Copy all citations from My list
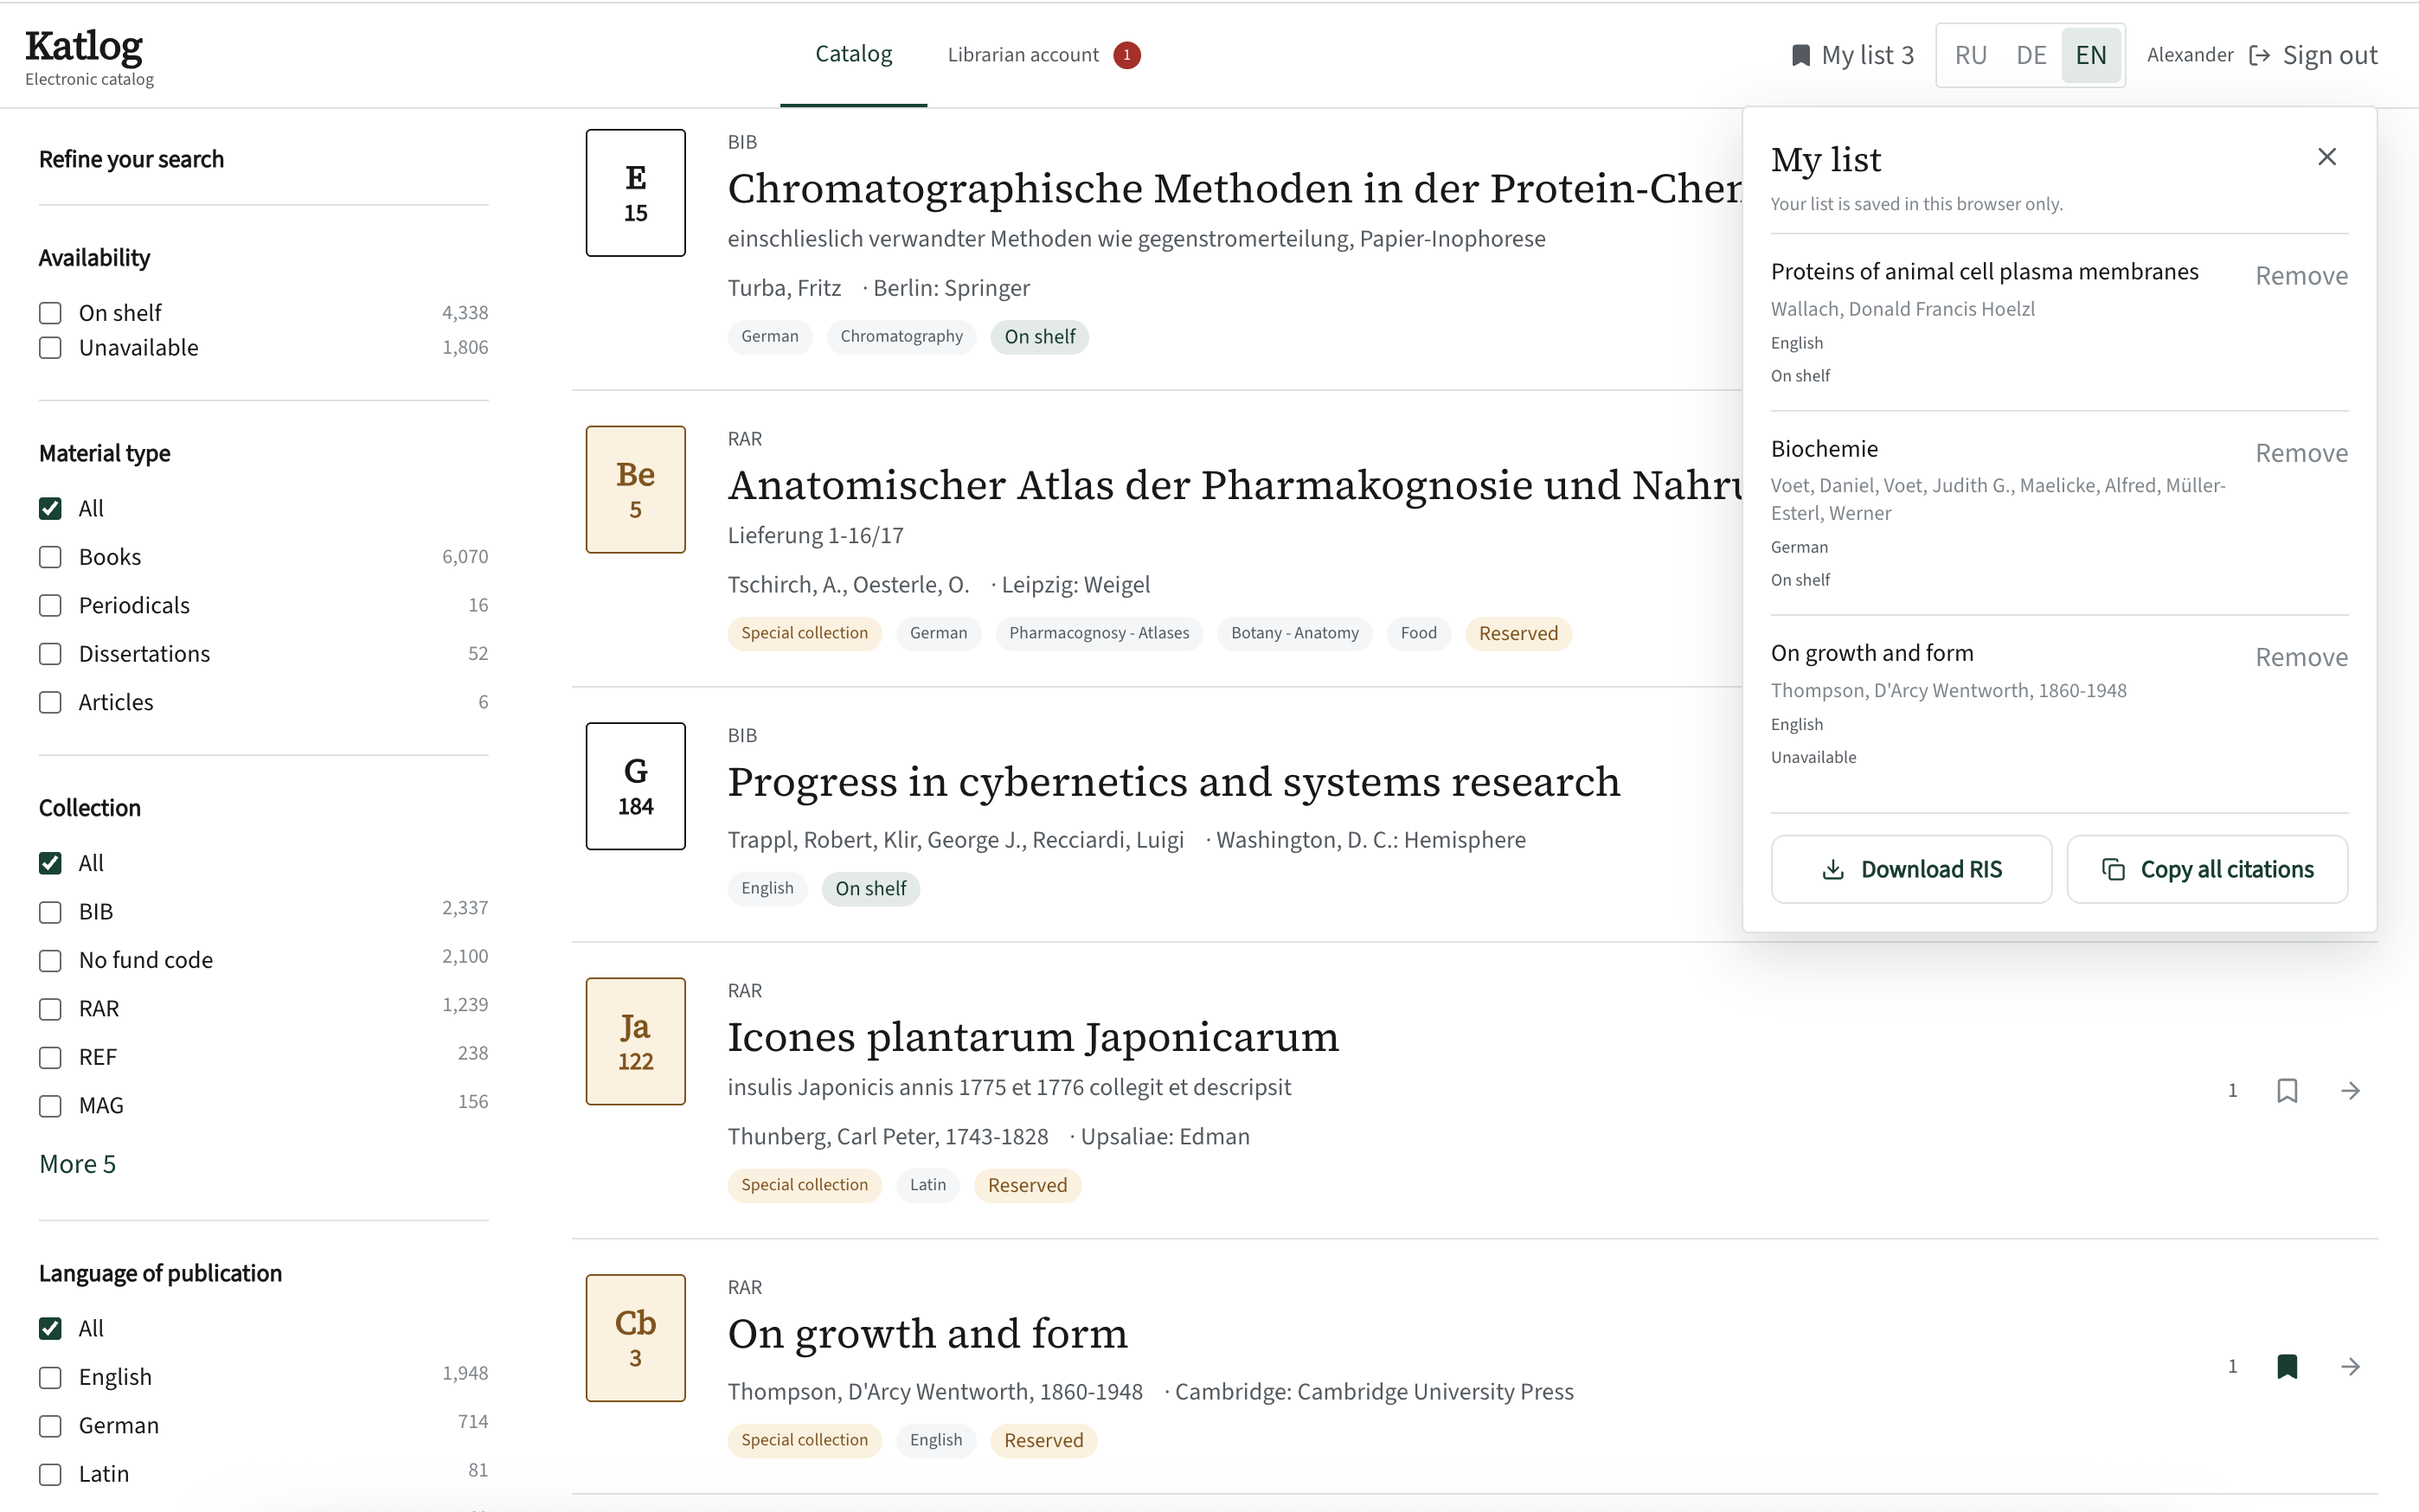 pos(2207,869)
